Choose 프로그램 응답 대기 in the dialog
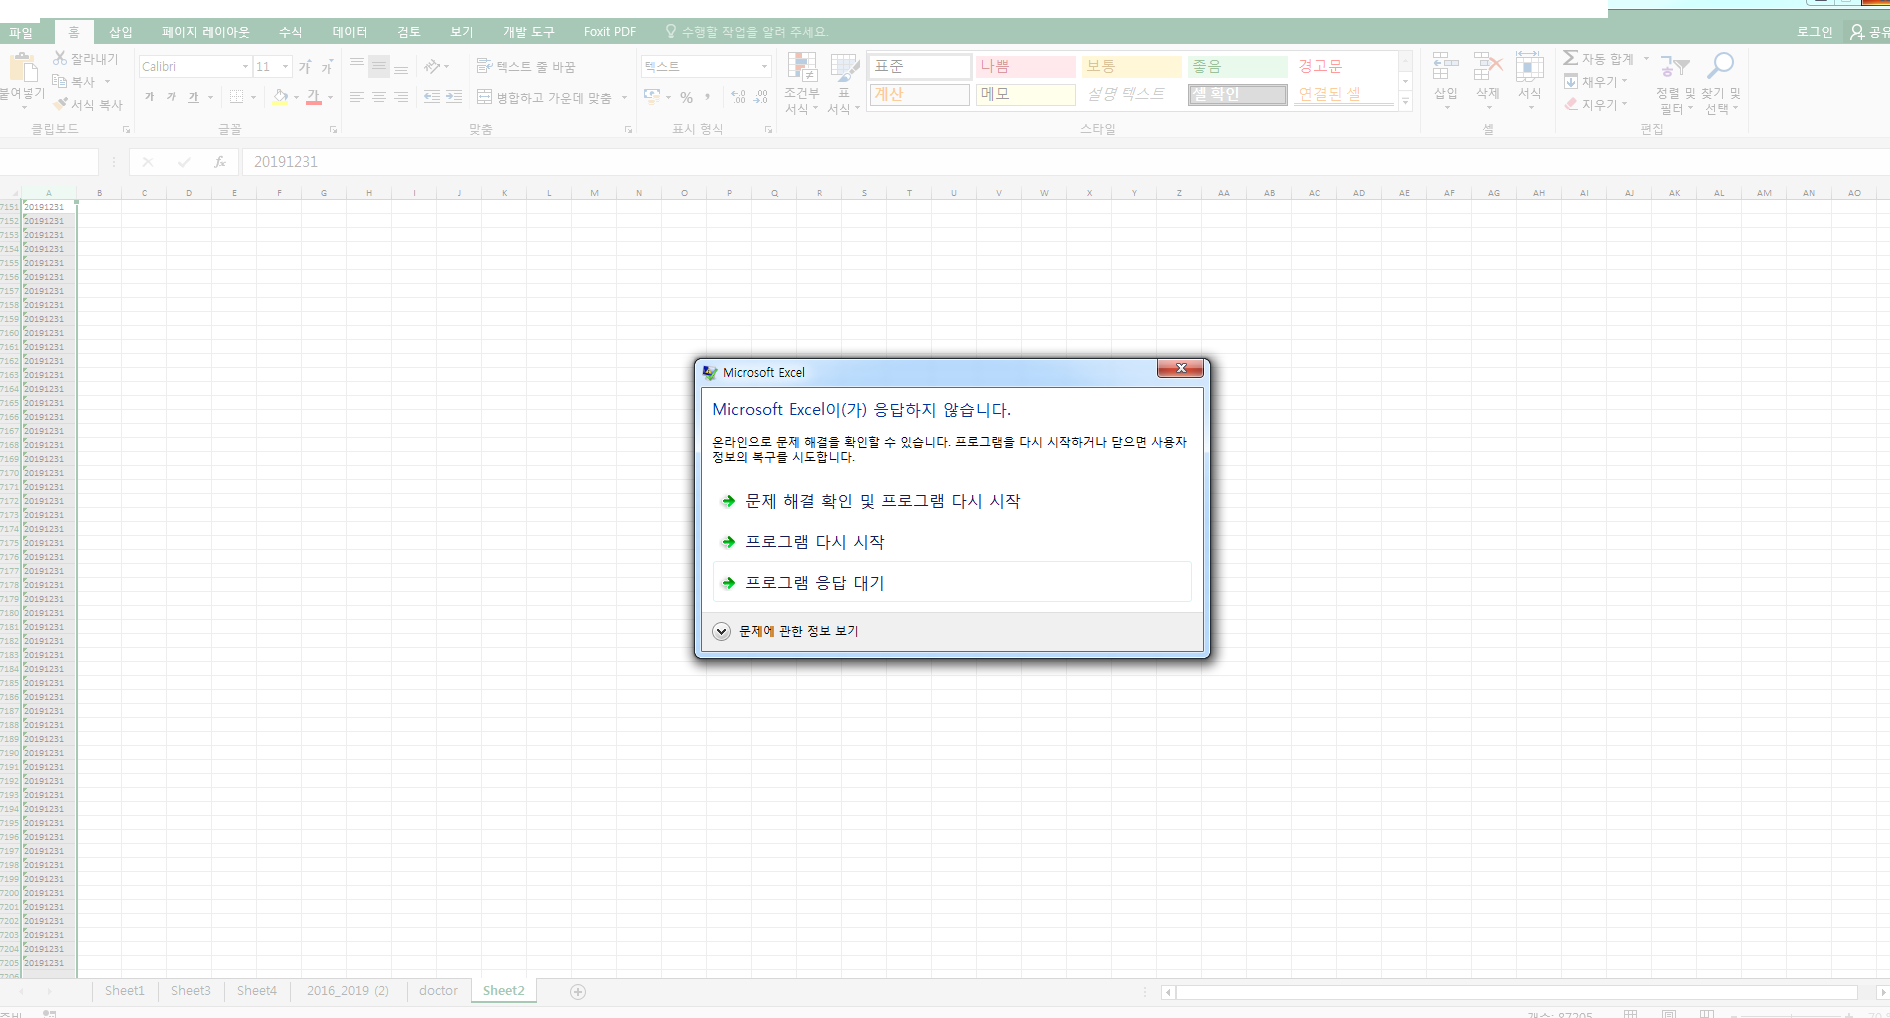 coord(952,583)
